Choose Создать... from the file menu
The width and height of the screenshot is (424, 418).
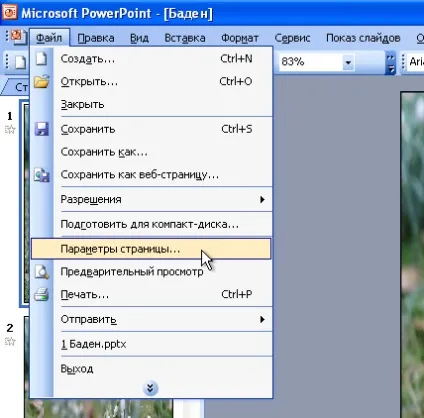click(151, 59)
